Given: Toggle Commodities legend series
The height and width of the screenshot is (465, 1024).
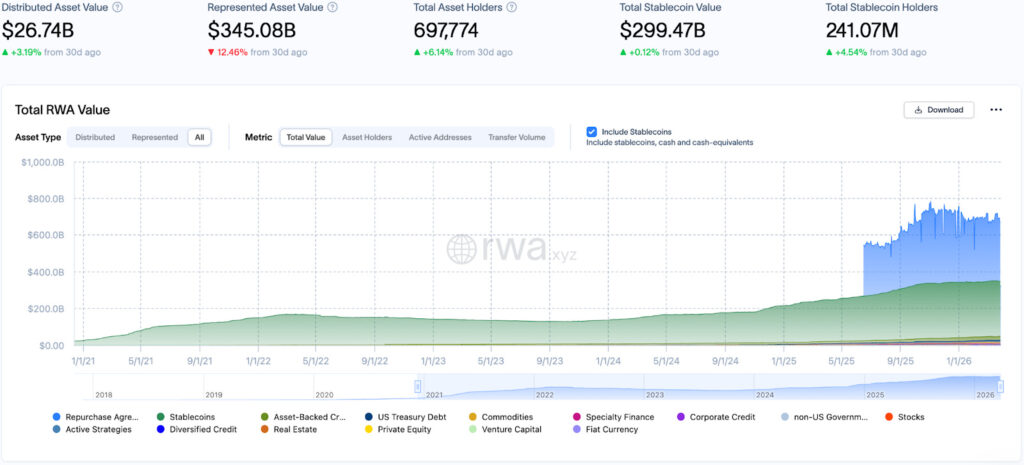Looking at the screenshot, I should (501, 417).
